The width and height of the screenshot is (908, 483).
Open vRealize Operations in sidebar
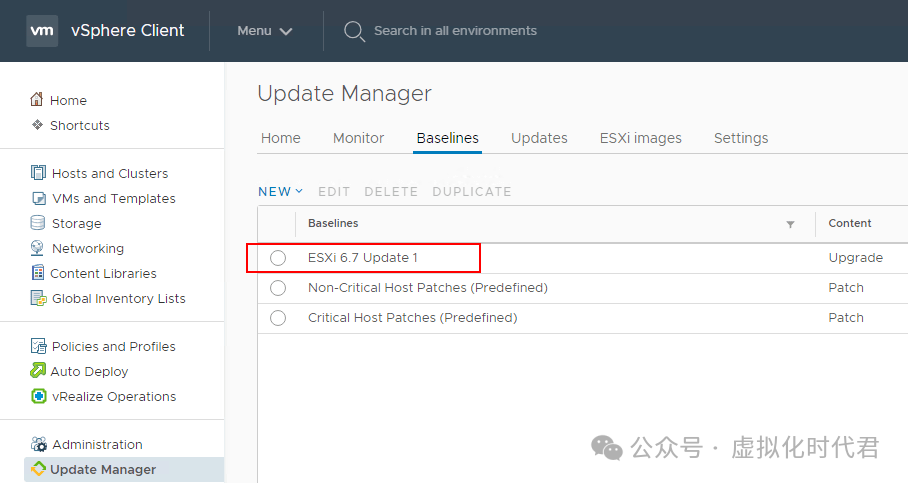pyautogui.click(x=114, y=396)
